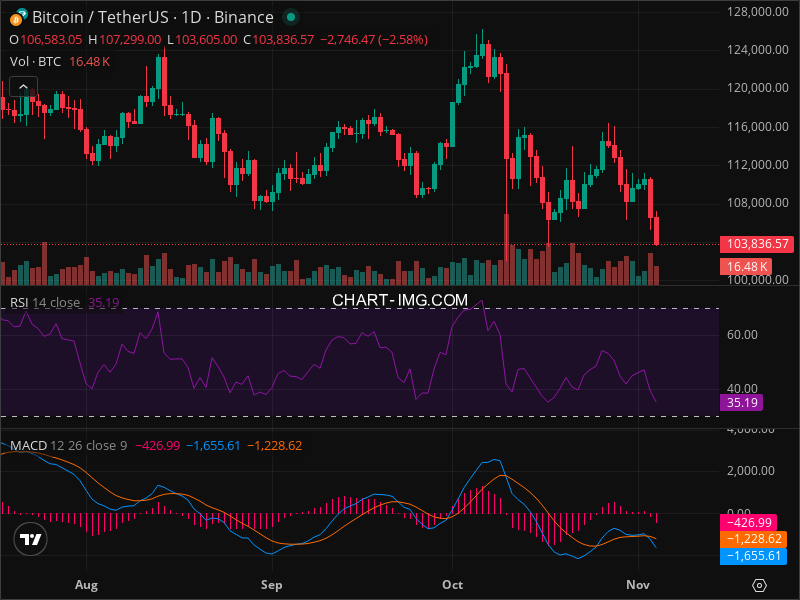800x600 pixels.
Task: Click the Aug label on time axis
Action: click(86, 584)
